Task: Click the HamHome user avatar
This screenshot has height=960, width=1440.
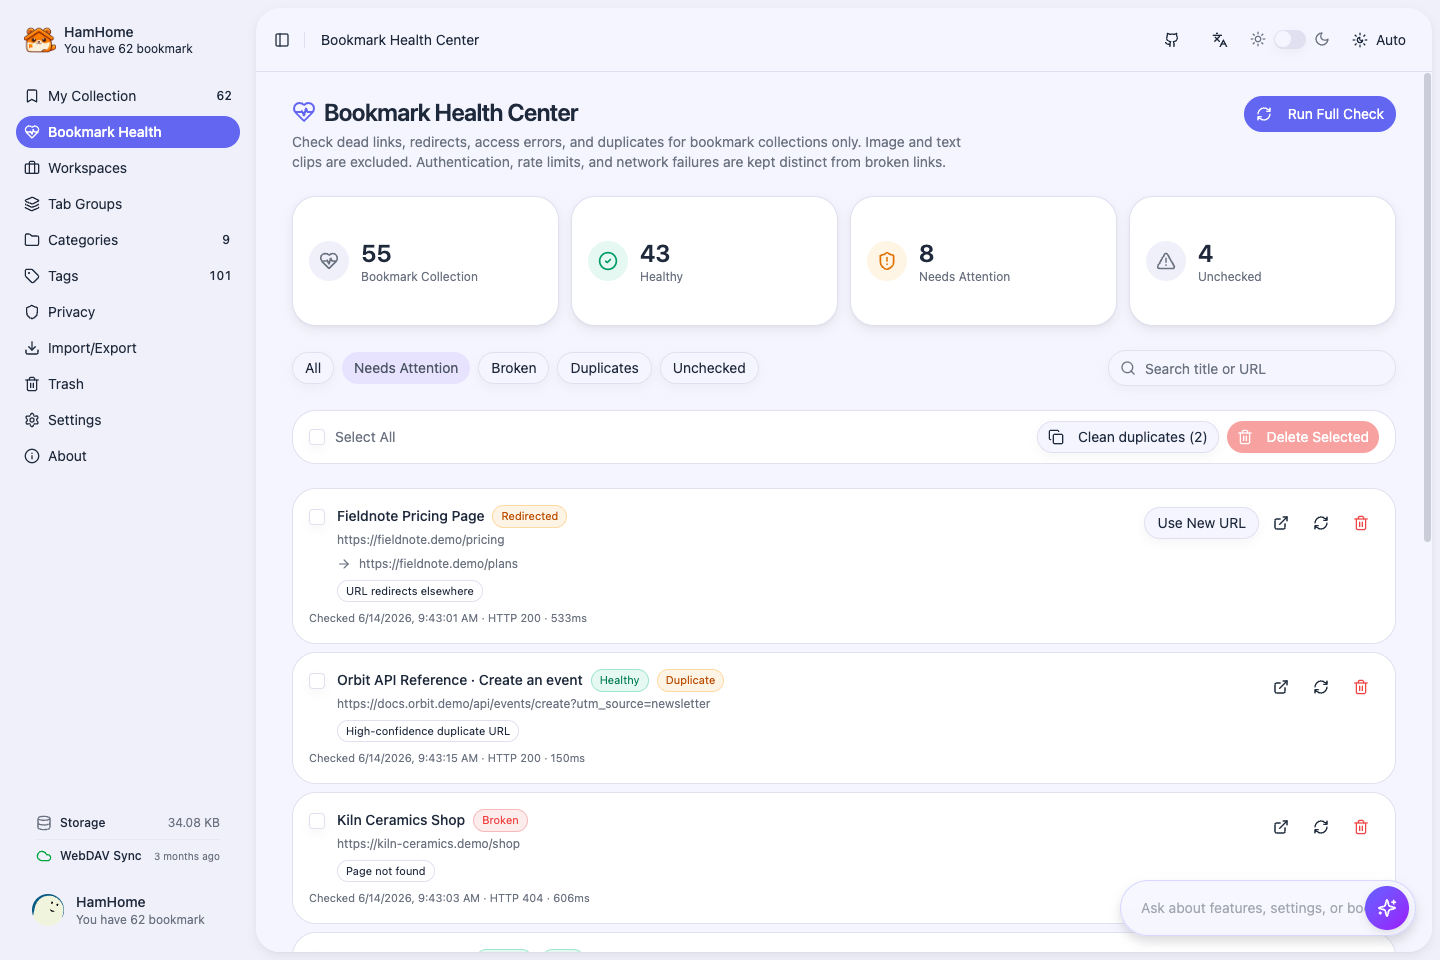Action: (48, 910)
